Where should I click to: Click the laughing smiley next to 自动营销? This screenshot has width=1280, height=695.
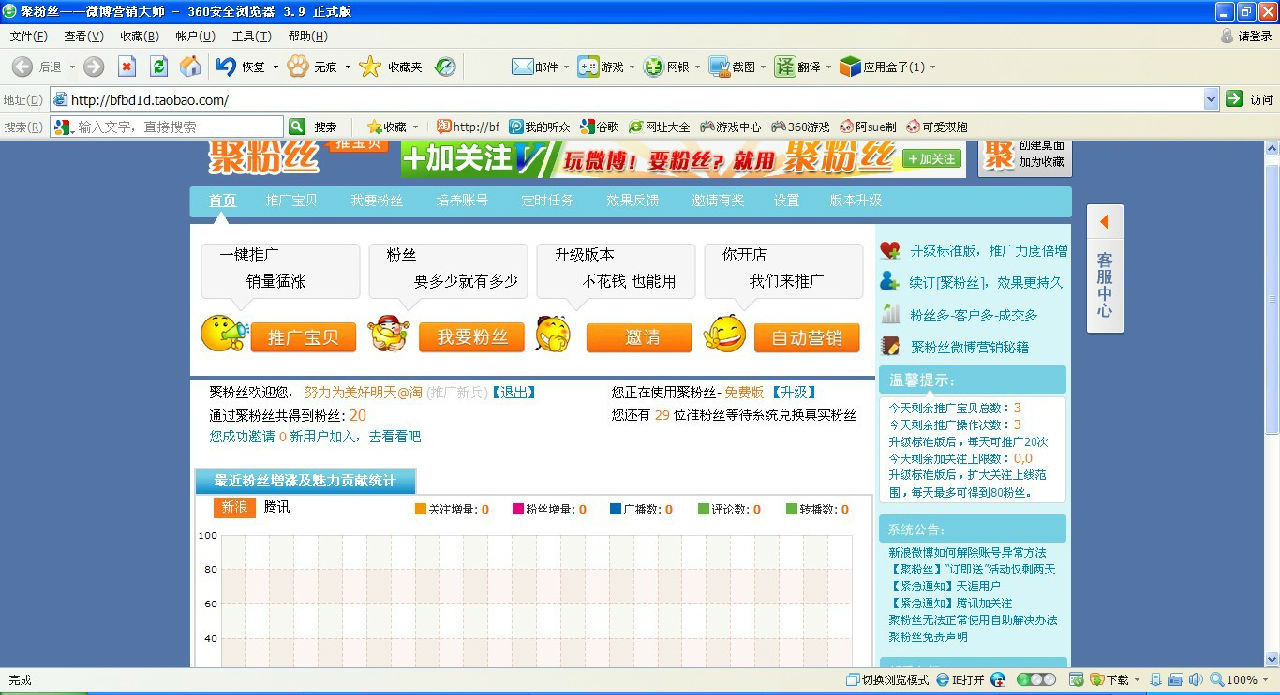(725, 334)
